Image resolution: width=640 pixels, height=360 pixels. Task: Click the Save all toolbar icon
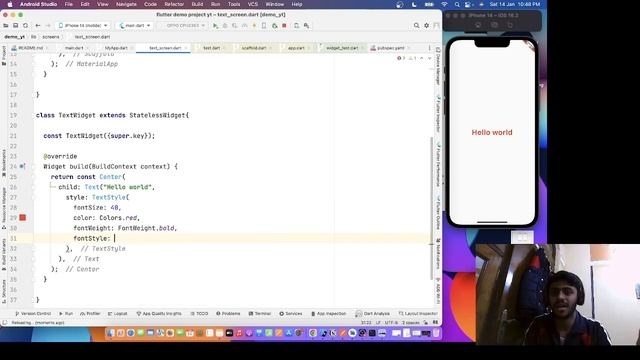(16, 25)
